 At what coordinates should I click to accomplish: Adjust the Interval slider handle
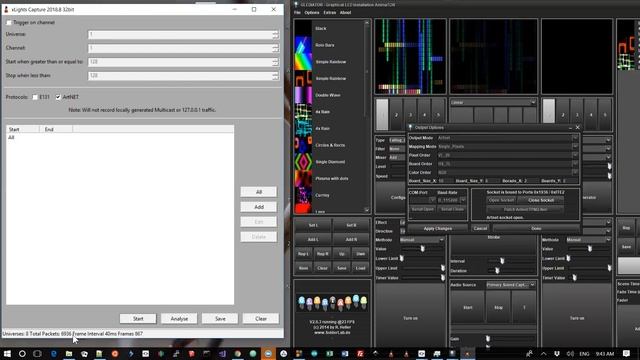pos(502,261)
